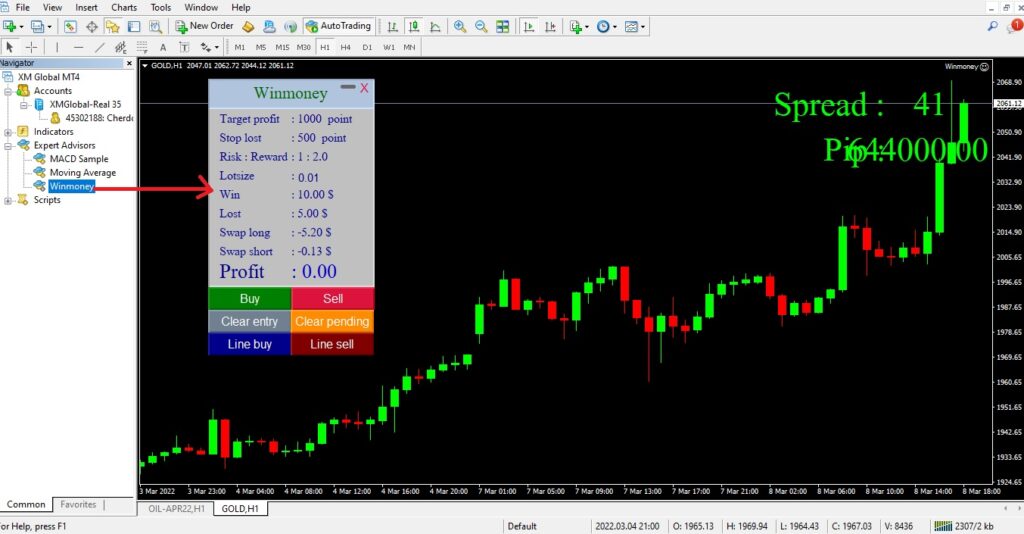The height and width of the screenshot is (534, 1024).
Task: Switch timeframe to M5
Action: (261, 47)
